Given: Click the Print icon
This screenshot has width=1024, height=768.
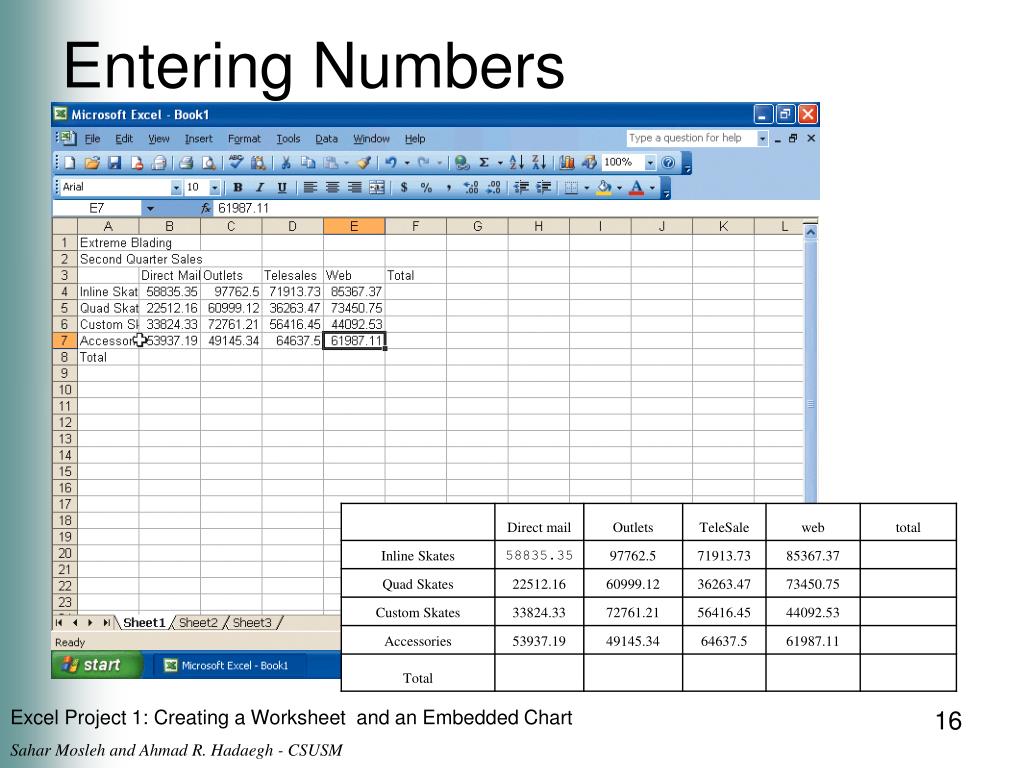Looking at the screenshot, I should coord(186,163).
